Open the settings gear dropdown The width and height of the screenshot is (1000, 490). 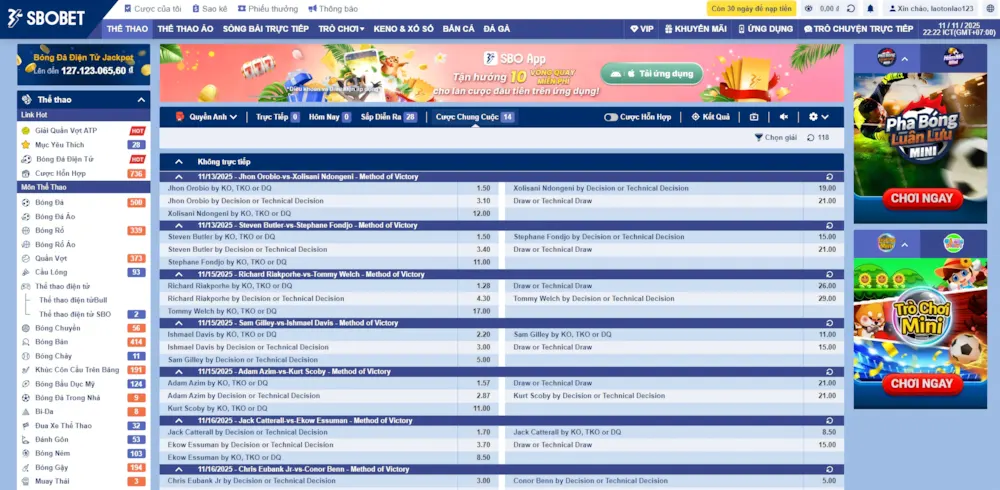[817, 117]
